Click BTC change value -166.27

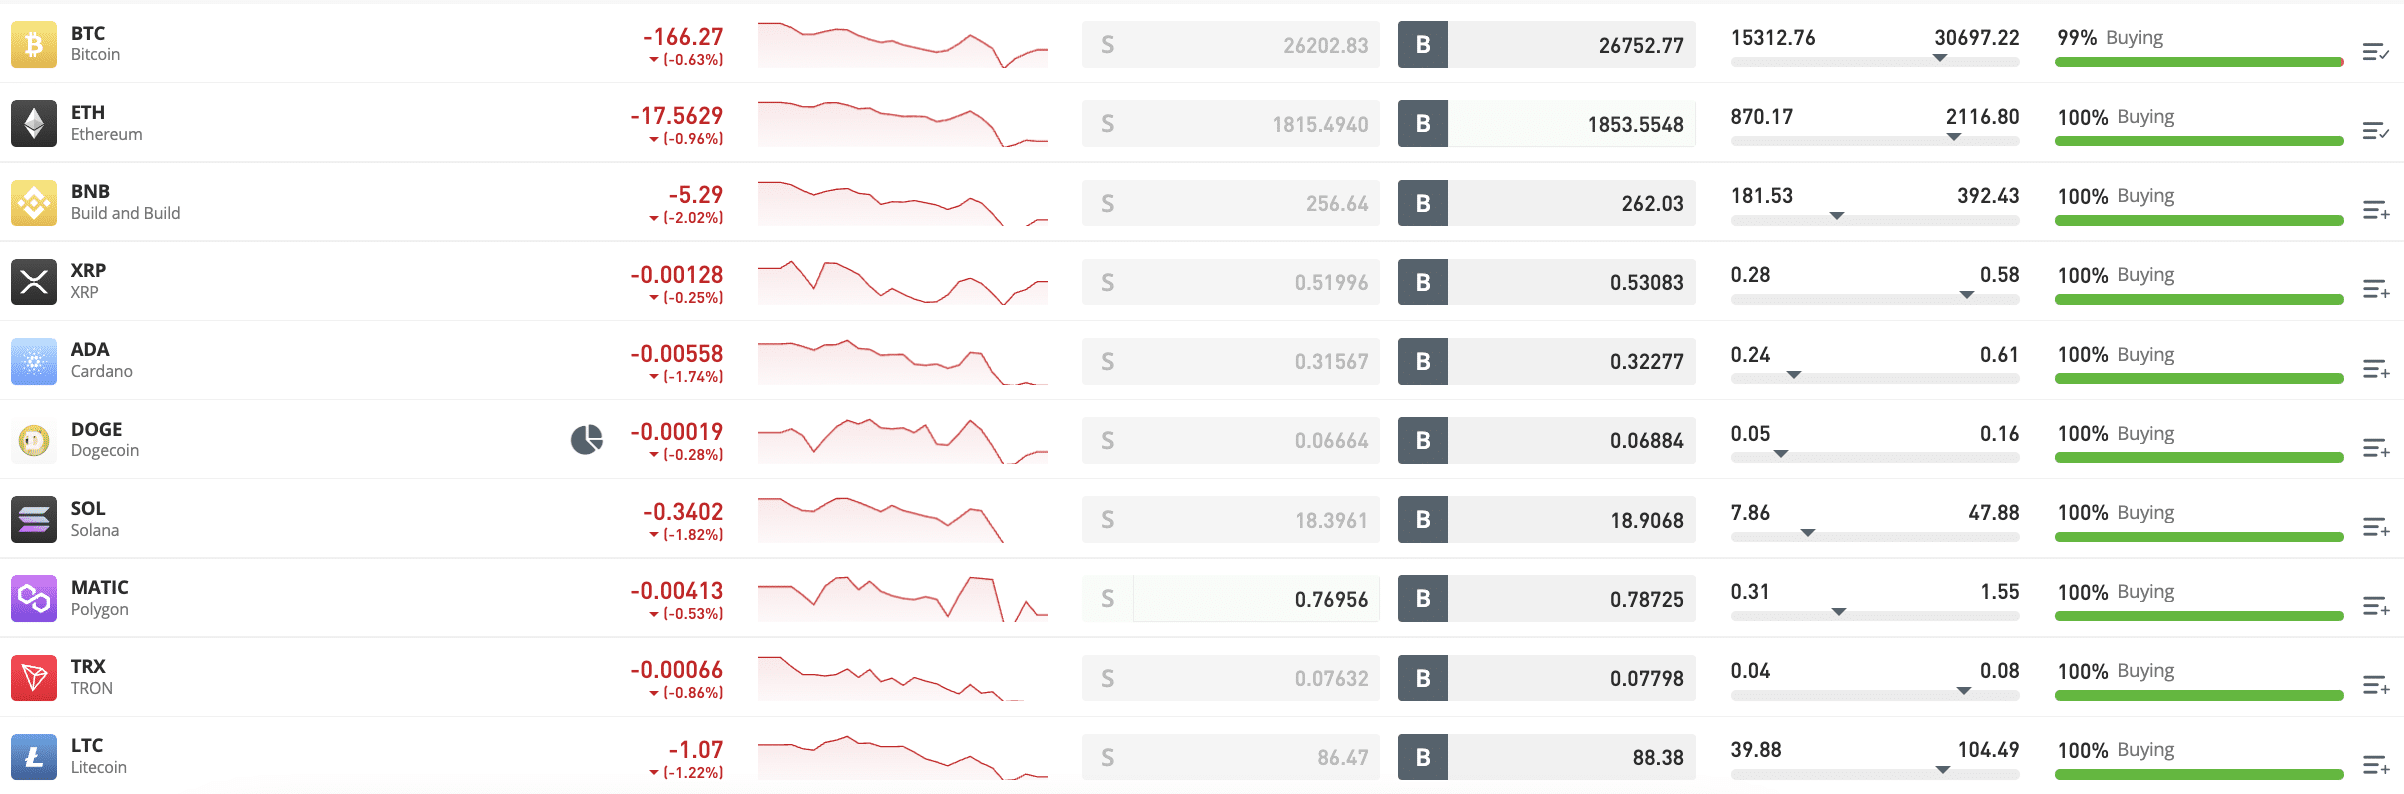(x=682, y=37)
